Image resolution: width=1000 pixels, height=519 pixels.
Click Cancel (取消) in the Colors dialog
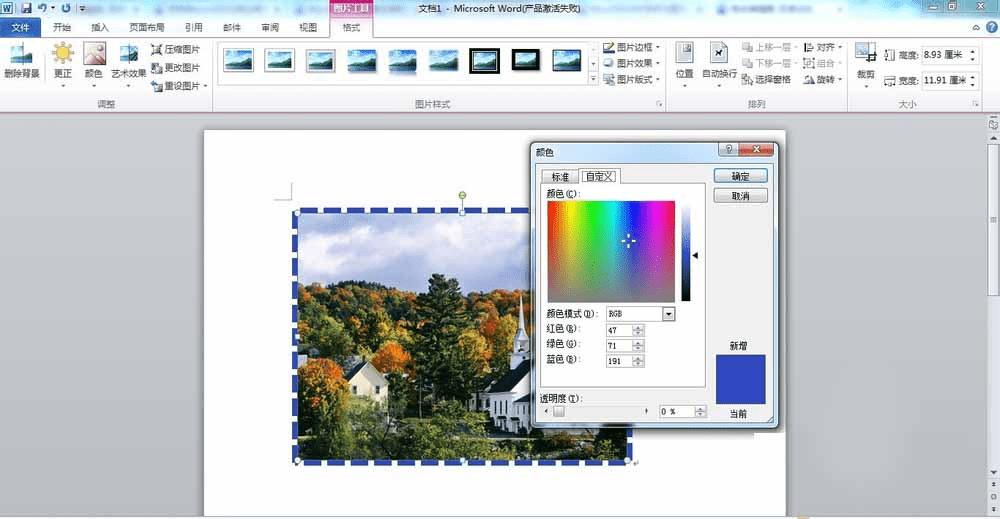click(x=740, y=196)
